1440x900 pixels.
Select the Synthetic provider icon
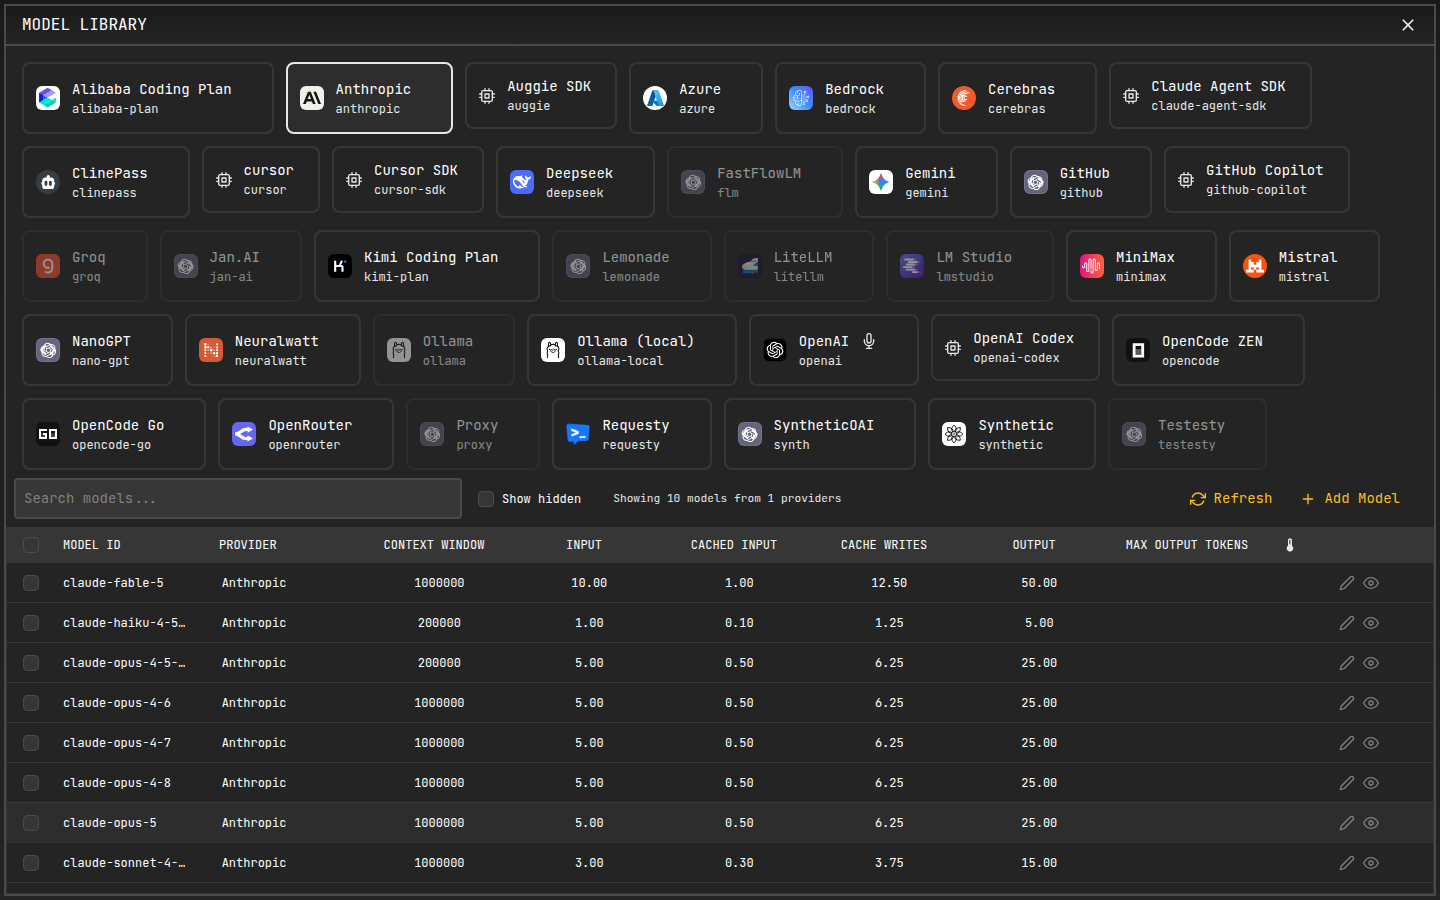(954, 434)
